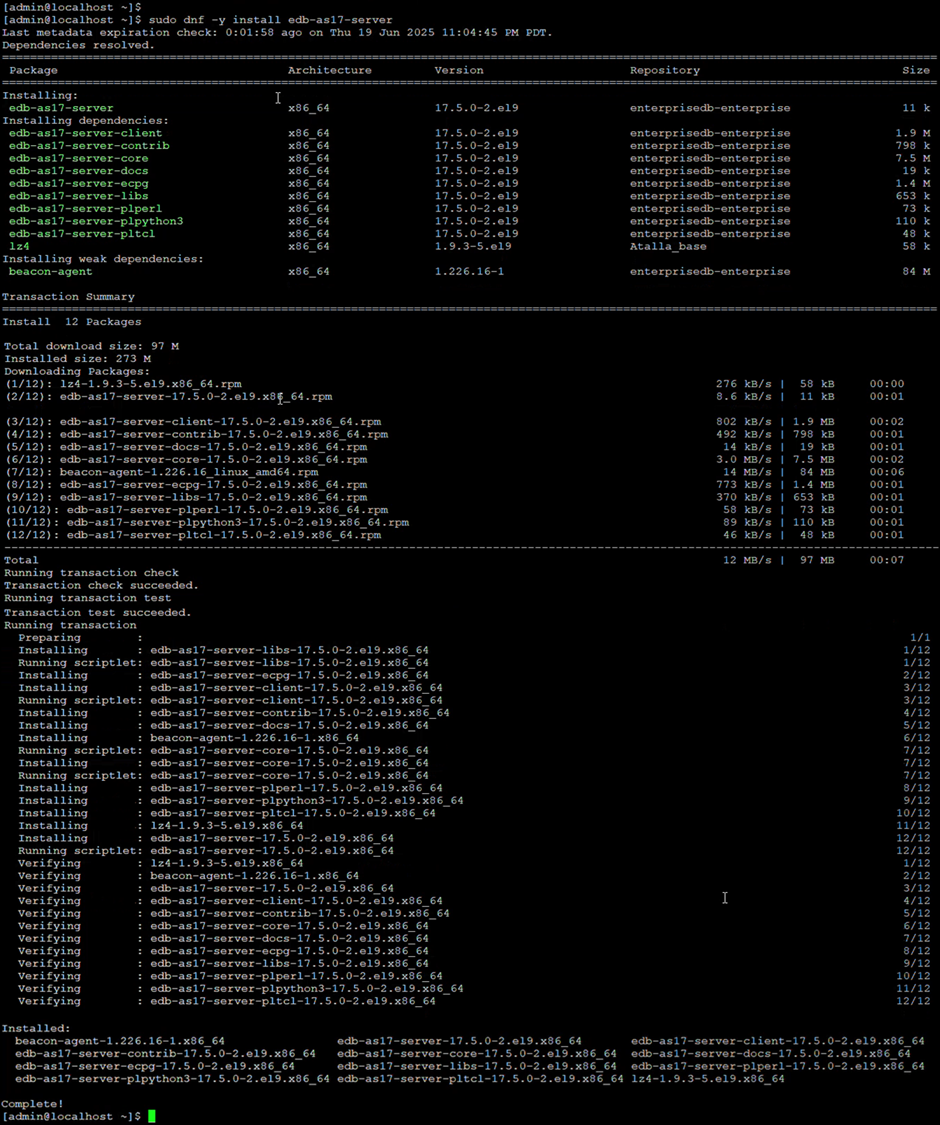The width and height of the screenshot is (940, 1125).
Task: Click the 'Install 12 Packages' line
Action: pyautogui.click(x=72, y=321)
